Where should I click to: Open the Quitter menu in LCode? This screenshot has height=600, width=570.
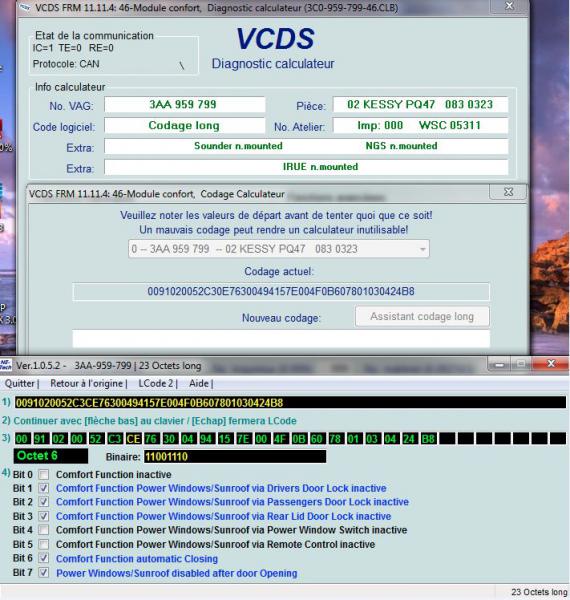point(20,383)
